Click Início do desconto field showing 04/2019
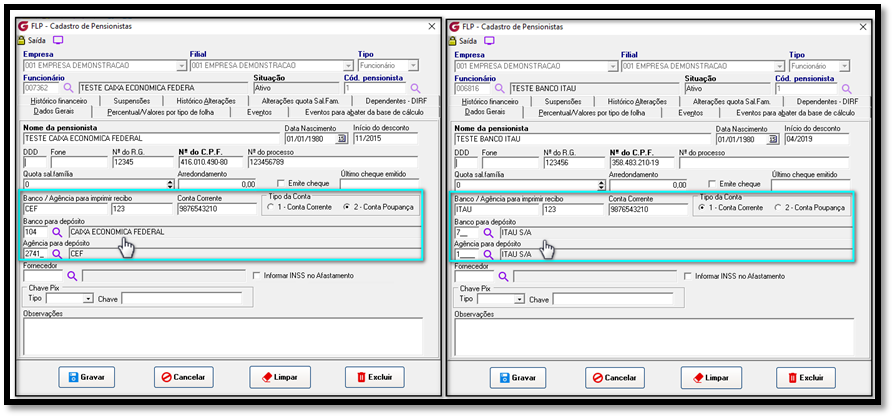 (x=816, y=139)
